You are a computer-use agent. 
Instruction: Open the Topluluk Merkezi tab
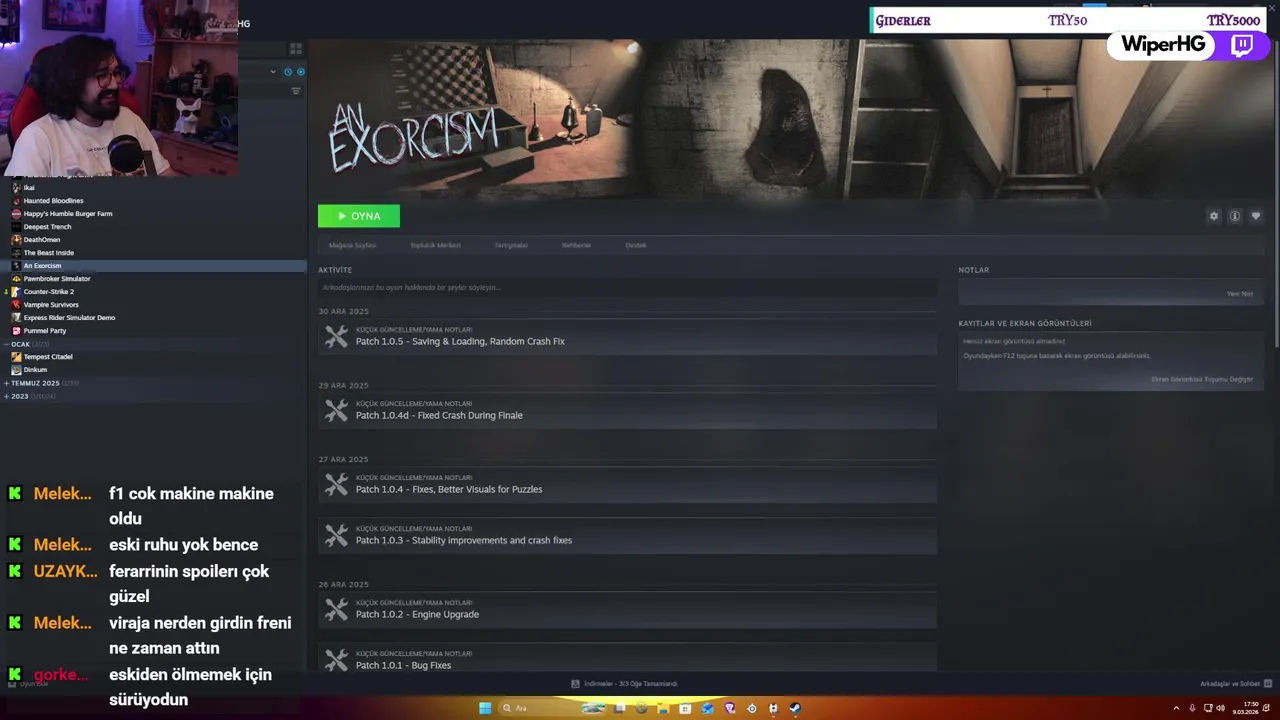click(x=436, y=245)
